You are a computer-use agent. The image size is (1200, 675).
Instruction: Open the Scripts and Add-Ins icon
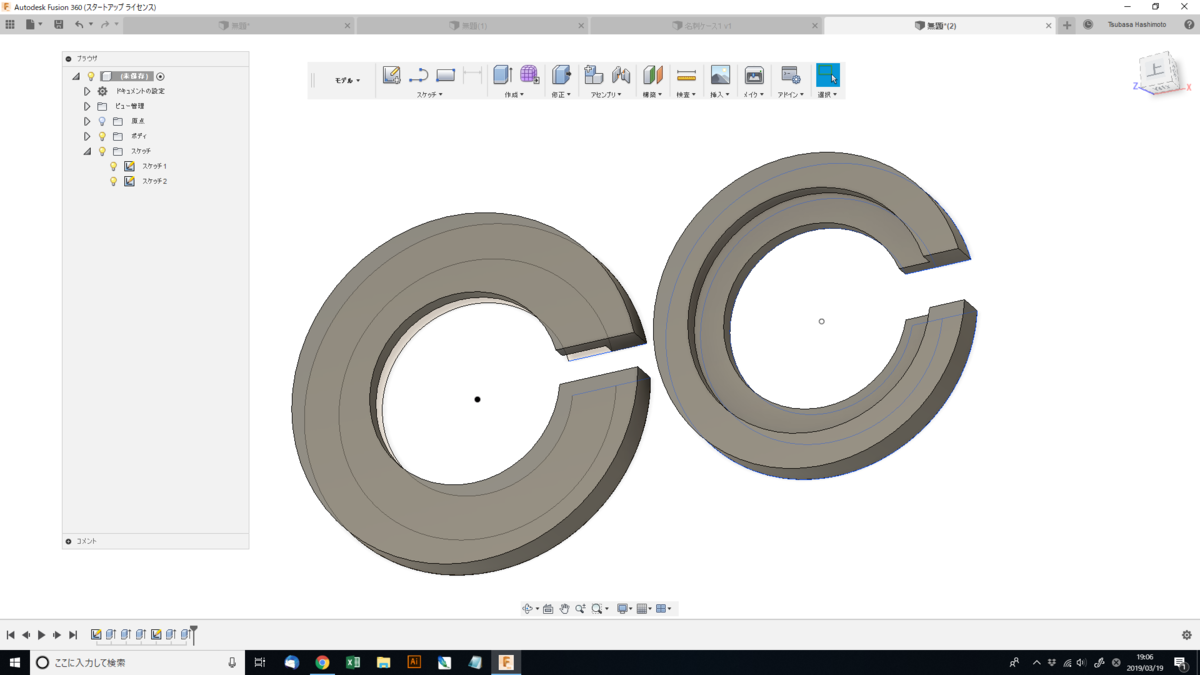tap(790, 75)
